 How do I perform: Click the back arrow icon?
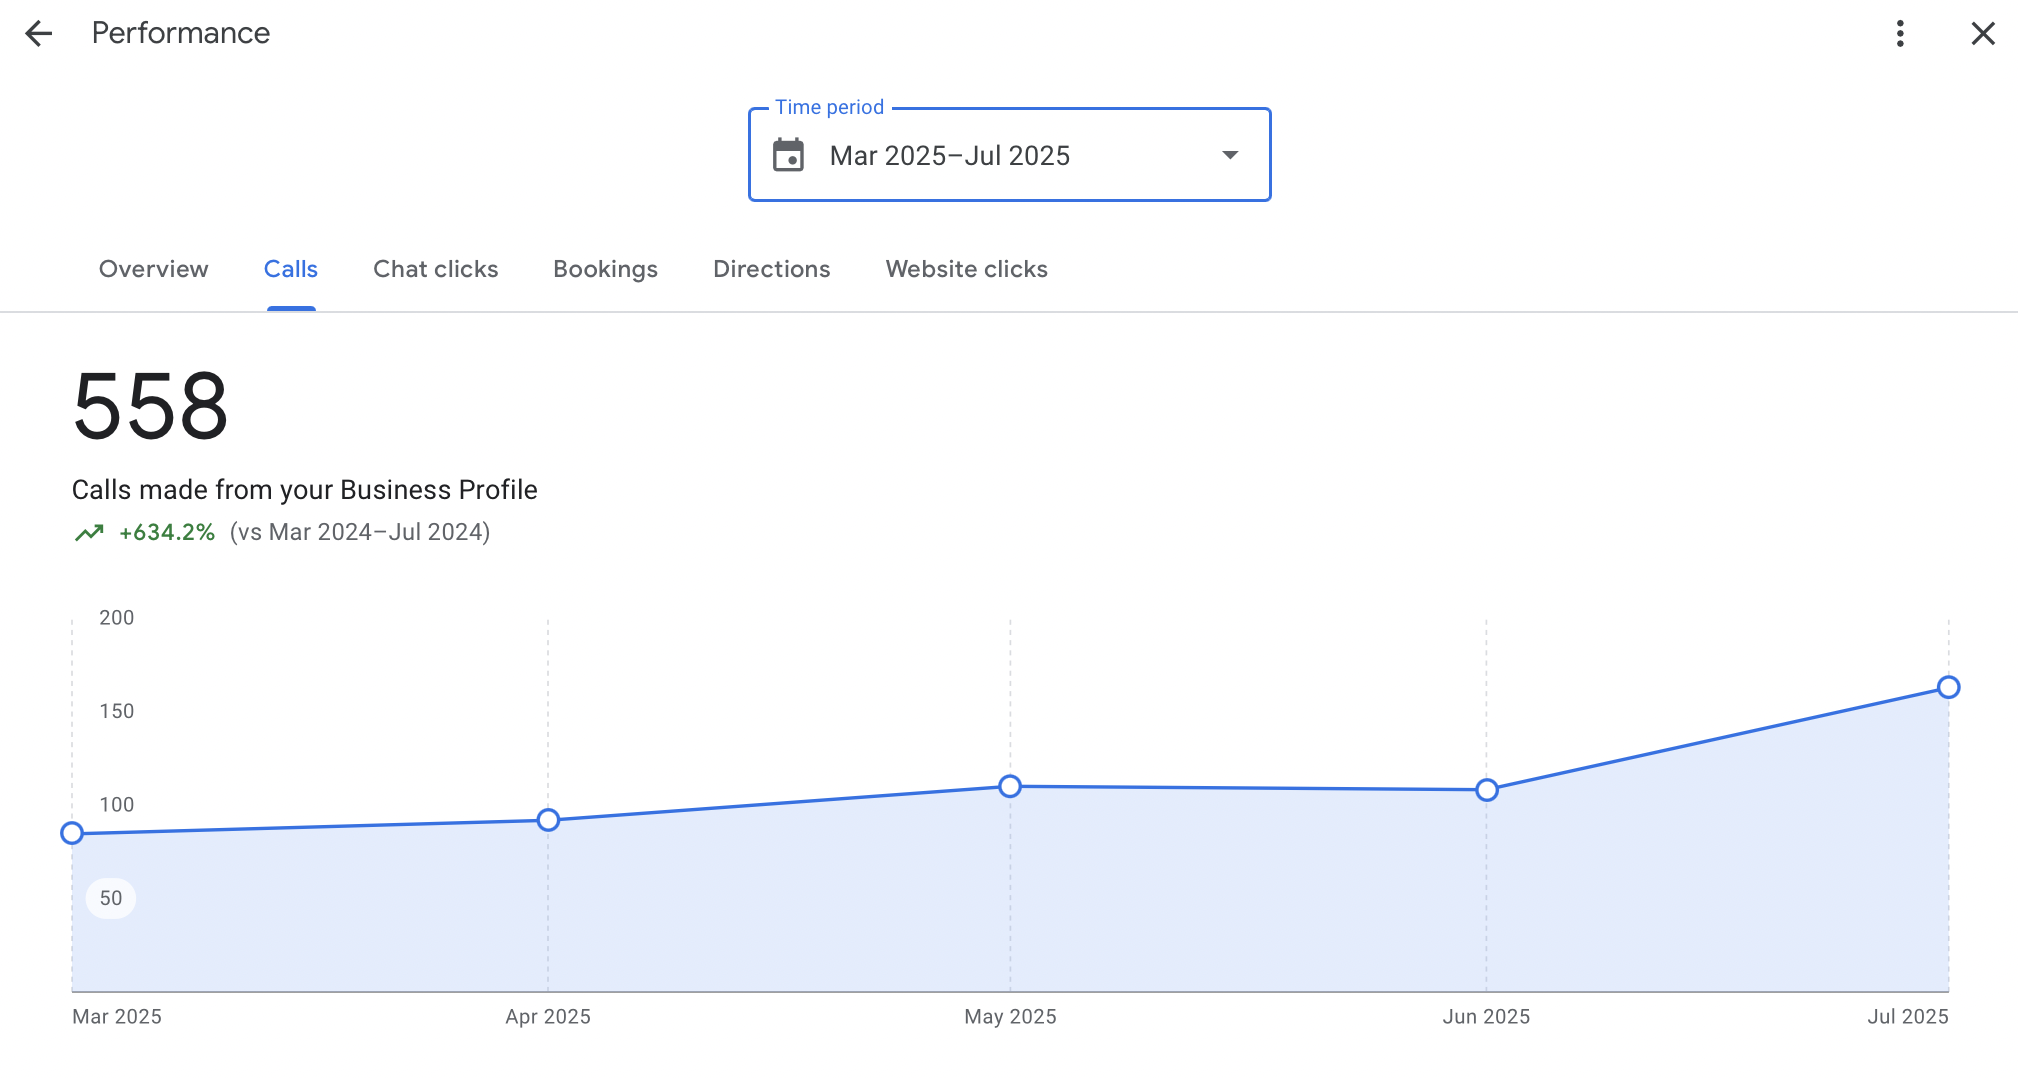point(38,34)
